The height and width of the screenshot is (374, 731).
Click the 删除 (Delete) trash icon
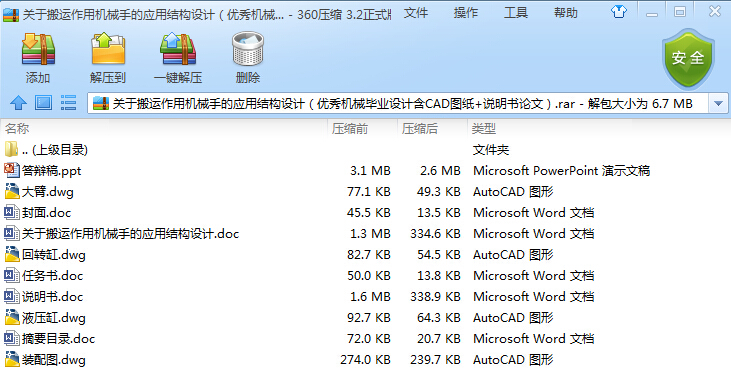[x=248, y=49]
